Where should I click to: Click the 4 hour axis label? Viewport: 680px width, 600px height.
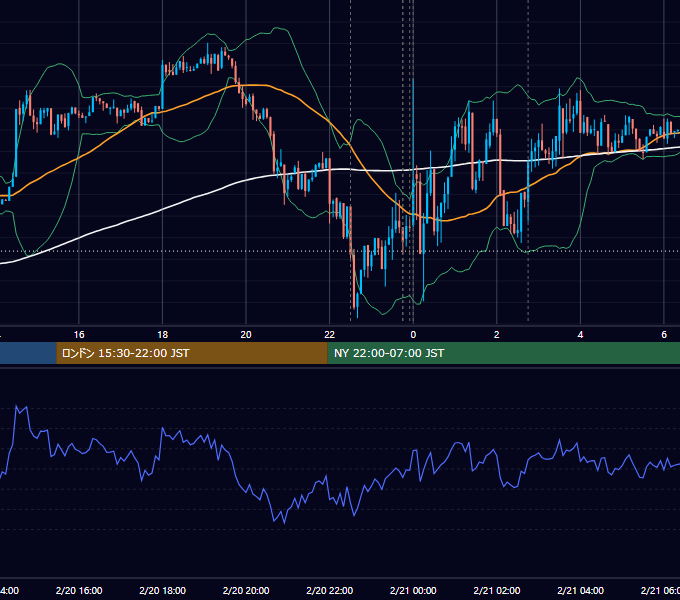point(580,335)
